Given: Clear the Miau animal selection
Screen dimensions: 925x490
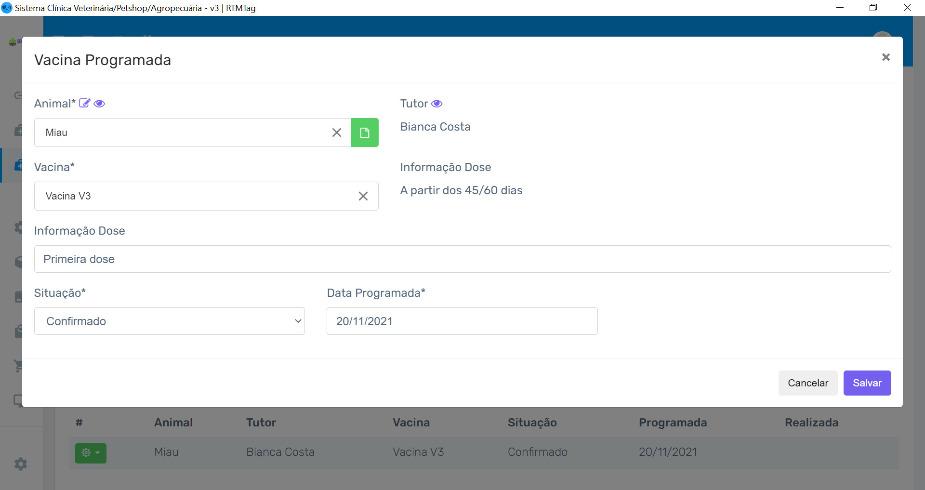Looking at the screenshot, I should pos(337,132).
